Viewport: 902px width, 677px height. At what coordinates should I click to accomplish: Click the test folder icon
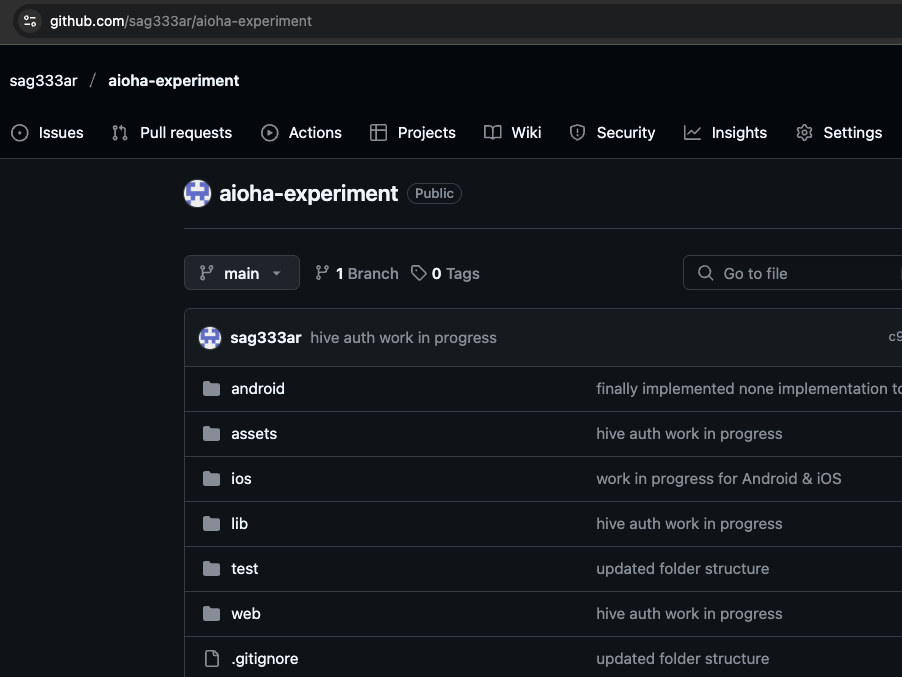[x=212, y=569]
